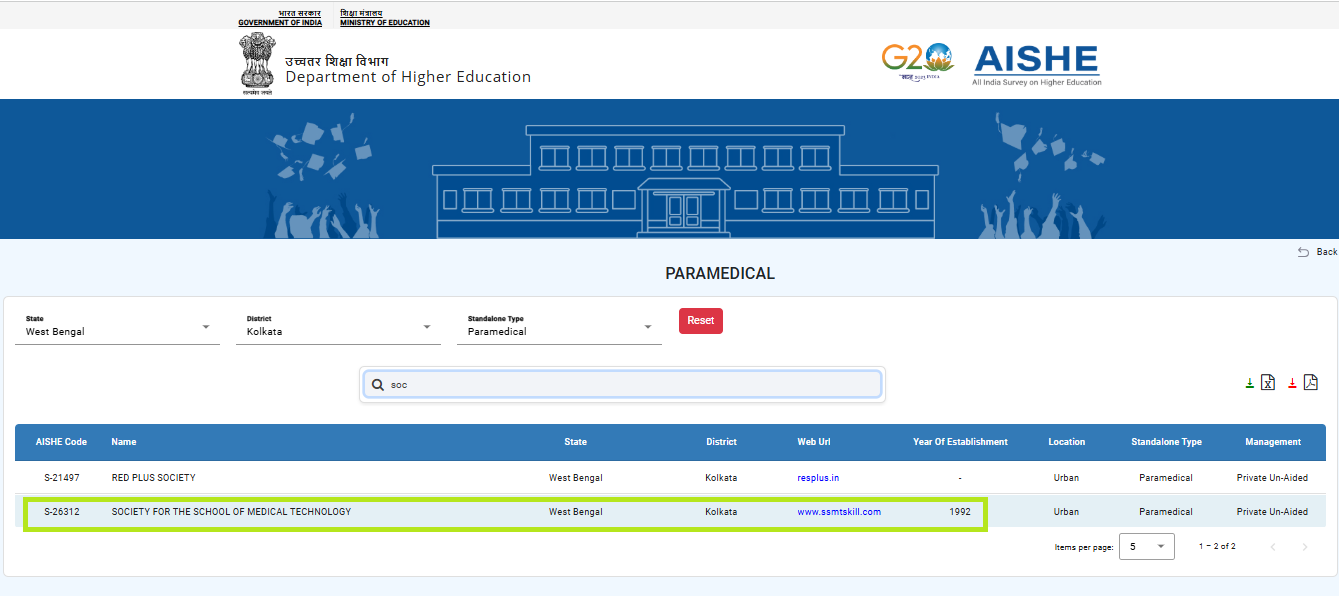Sort by the Name column header

[124, 442]
